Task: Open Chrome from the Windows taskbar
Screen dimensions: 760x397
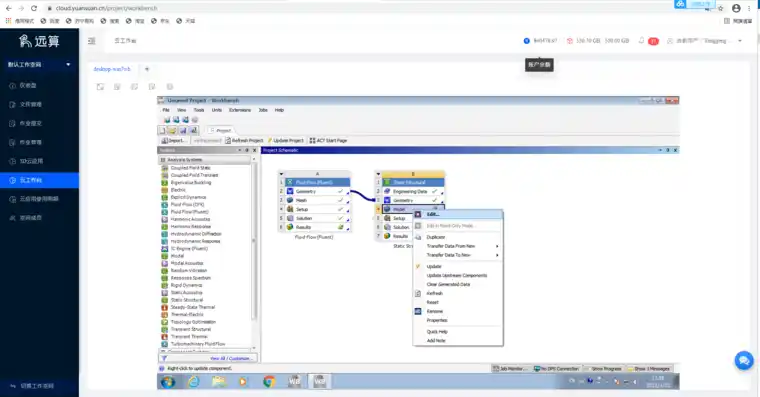Action: point(269,381)
